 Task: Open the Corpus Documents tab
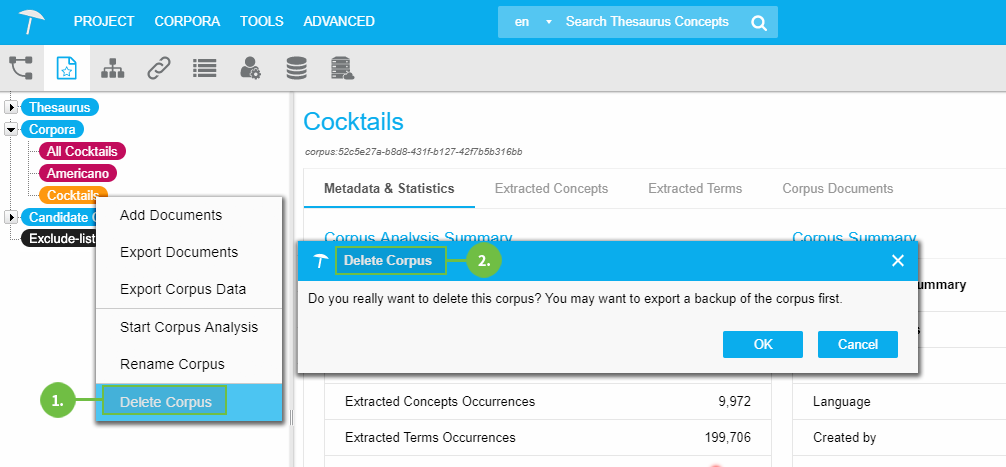[x=837, y=188]
